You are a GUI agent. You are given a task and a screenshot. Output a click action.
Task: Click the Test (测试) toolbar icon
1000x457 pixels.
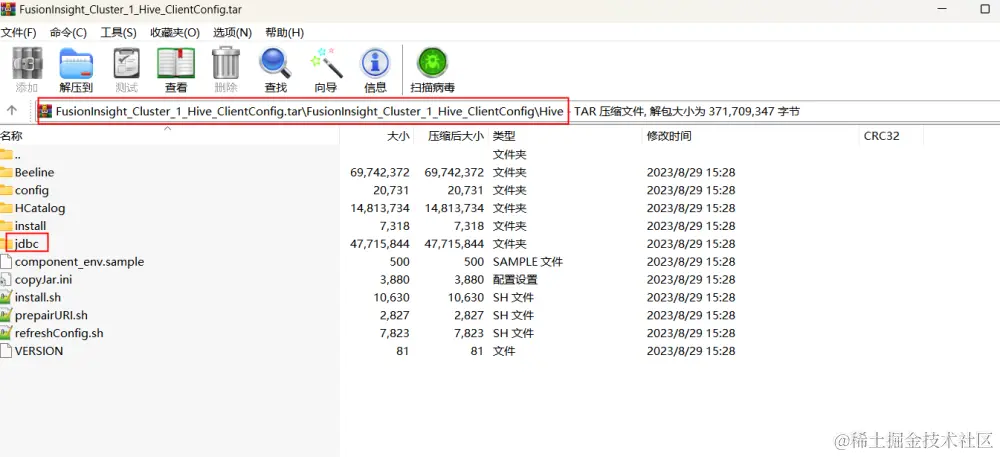[126, 63]
